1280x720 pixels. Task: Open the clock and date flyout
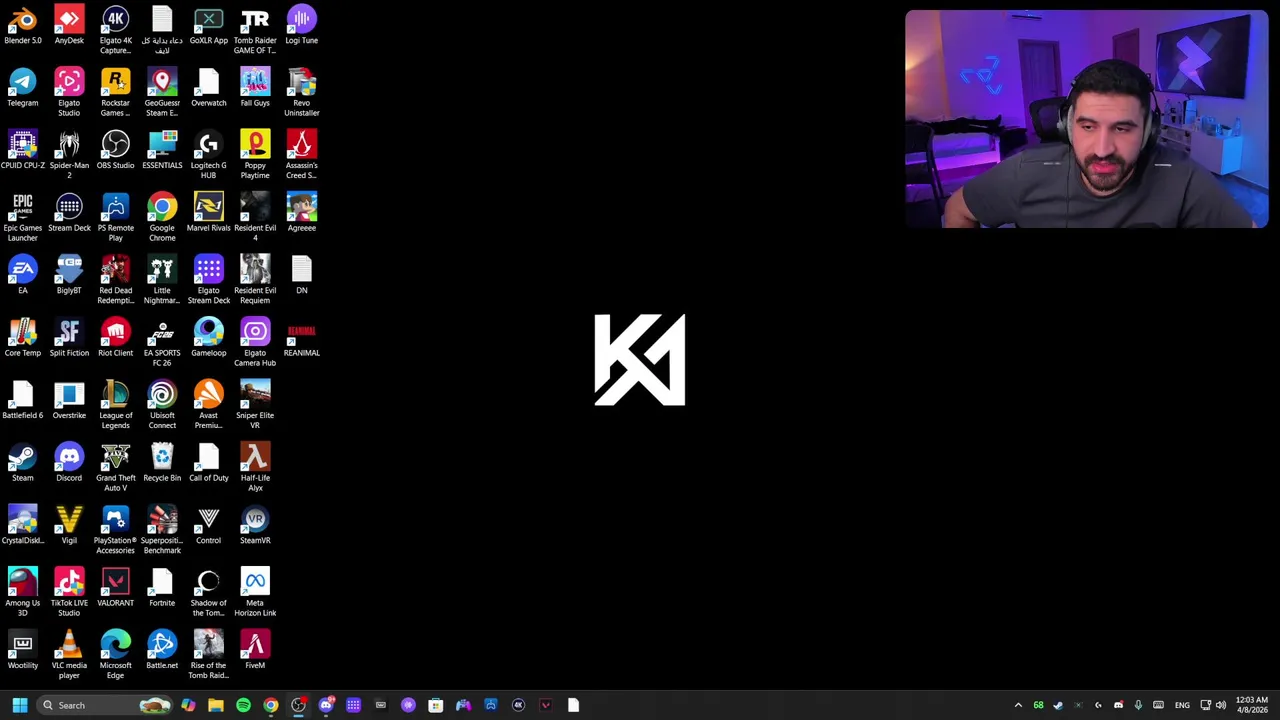pyautogui.click(x=1252, y=705)
